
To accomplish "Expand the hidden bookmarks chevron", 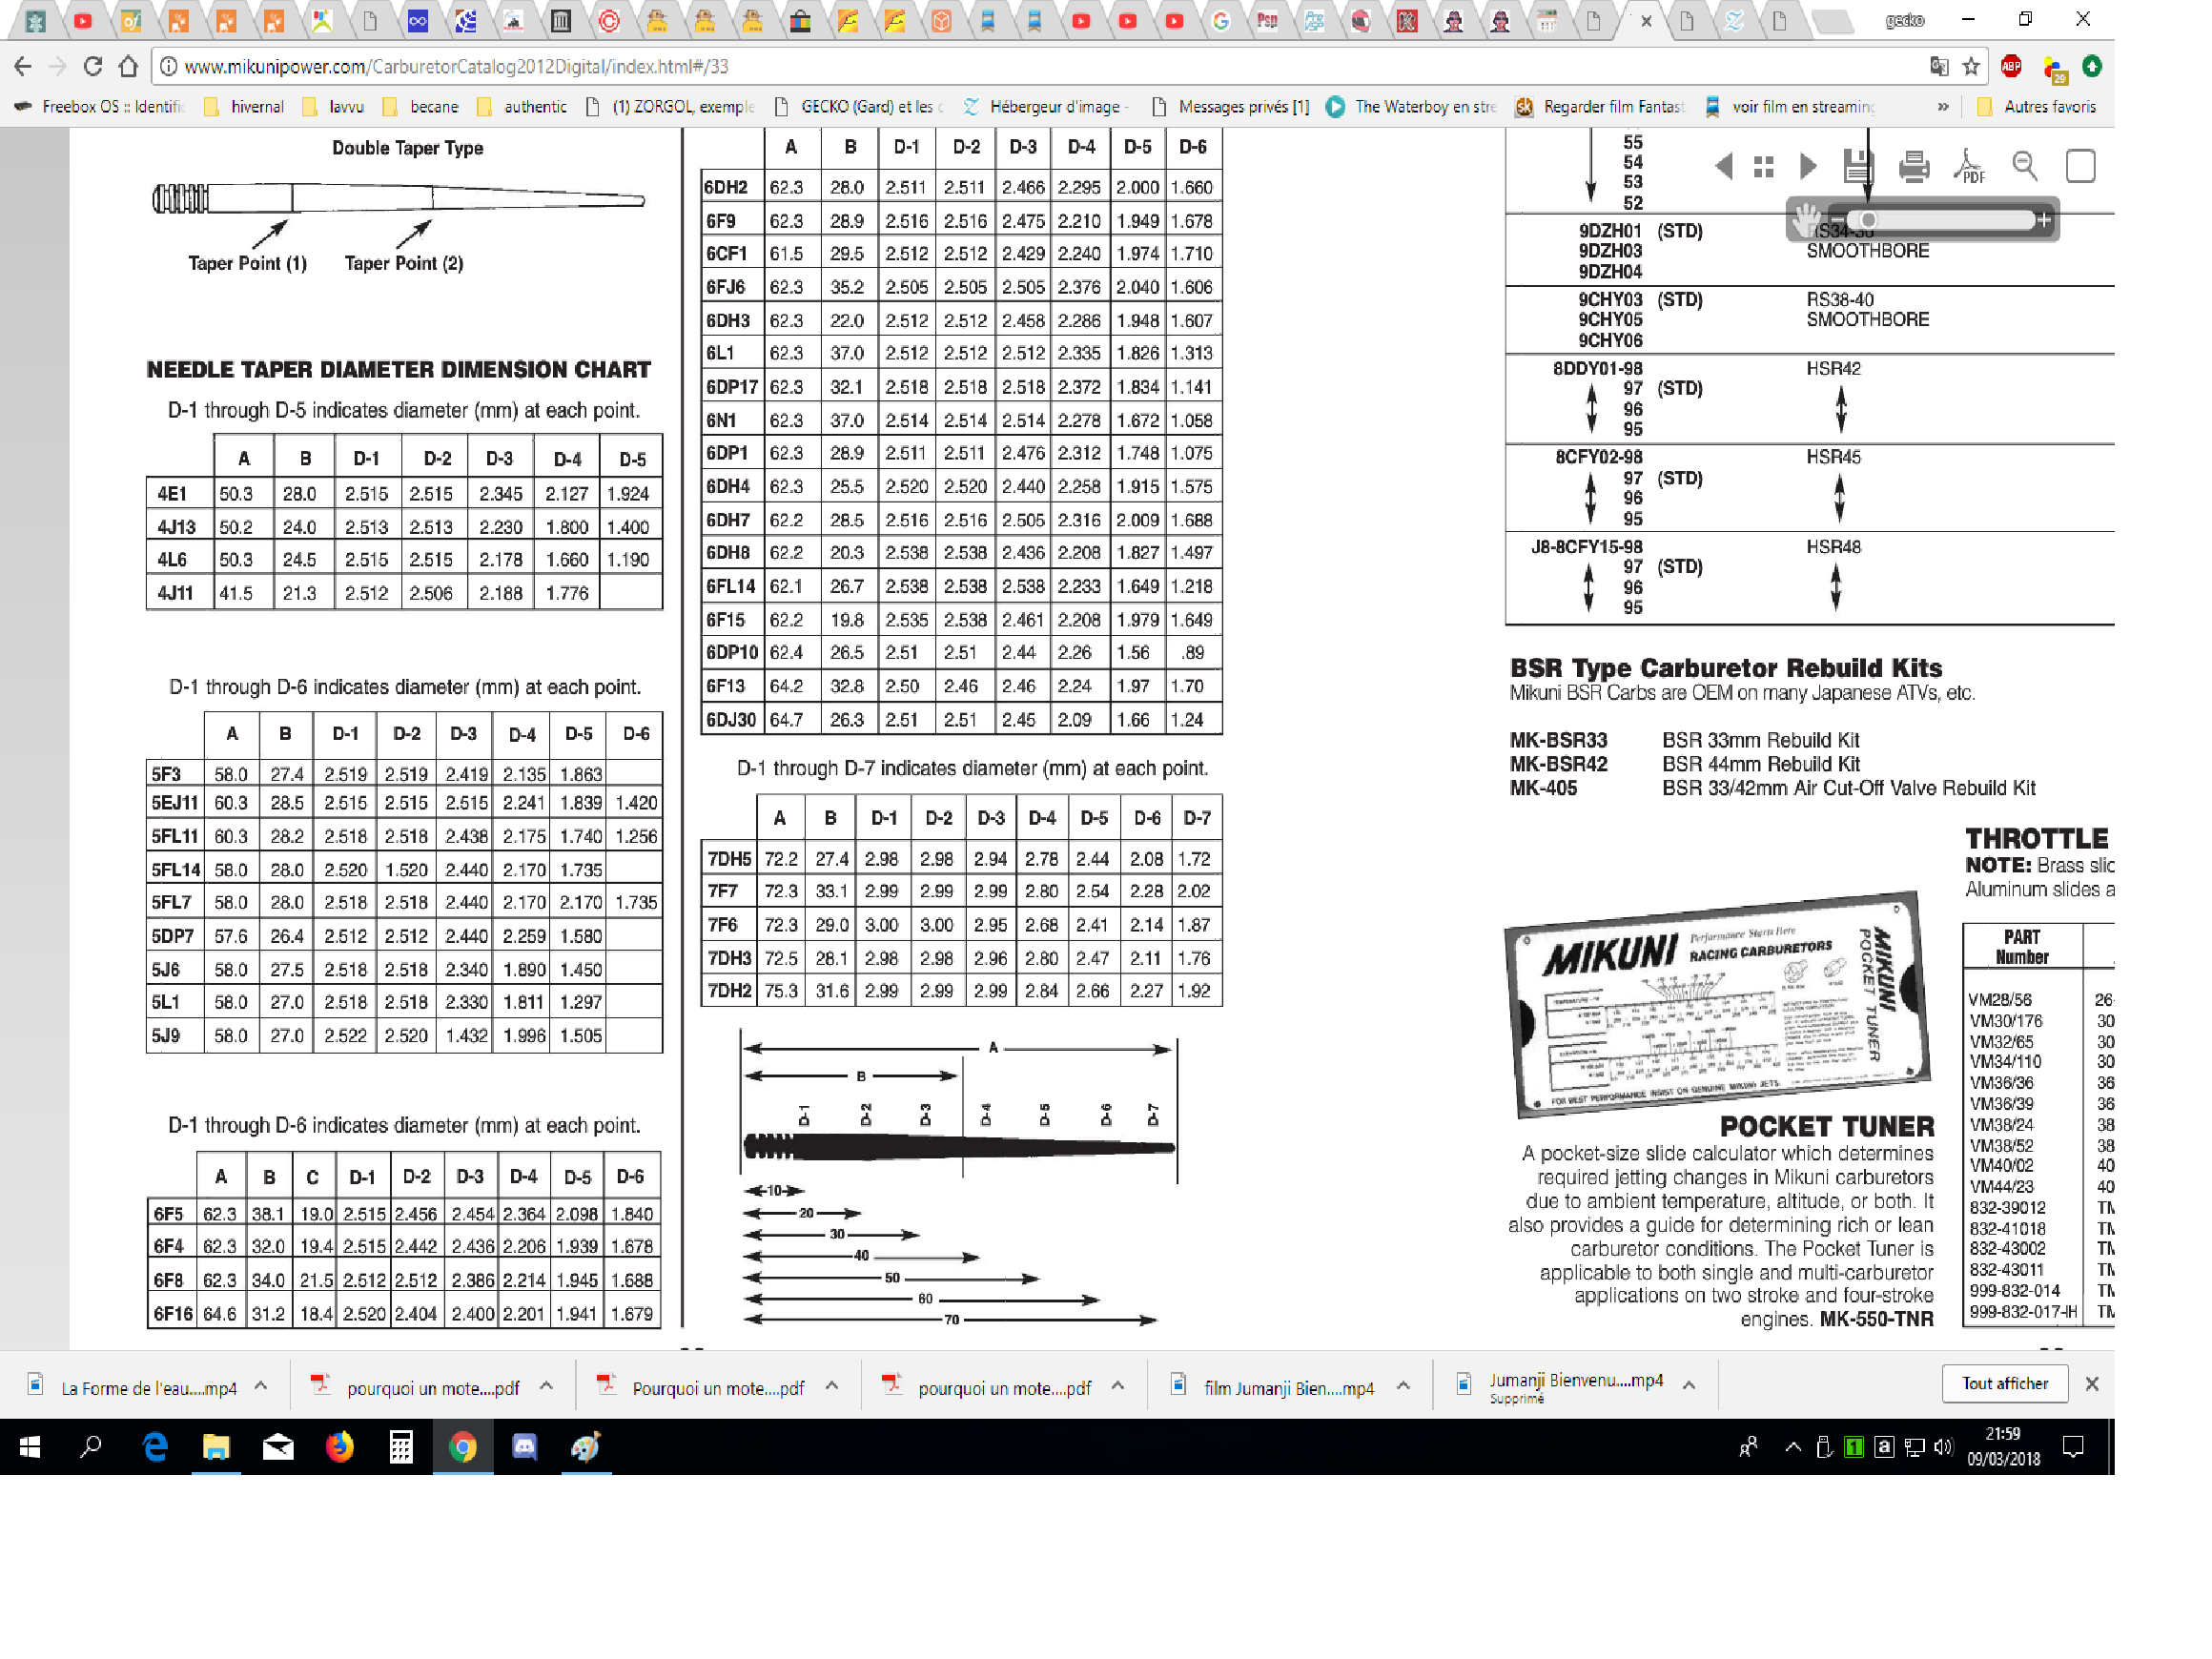I will point(1942,107).
